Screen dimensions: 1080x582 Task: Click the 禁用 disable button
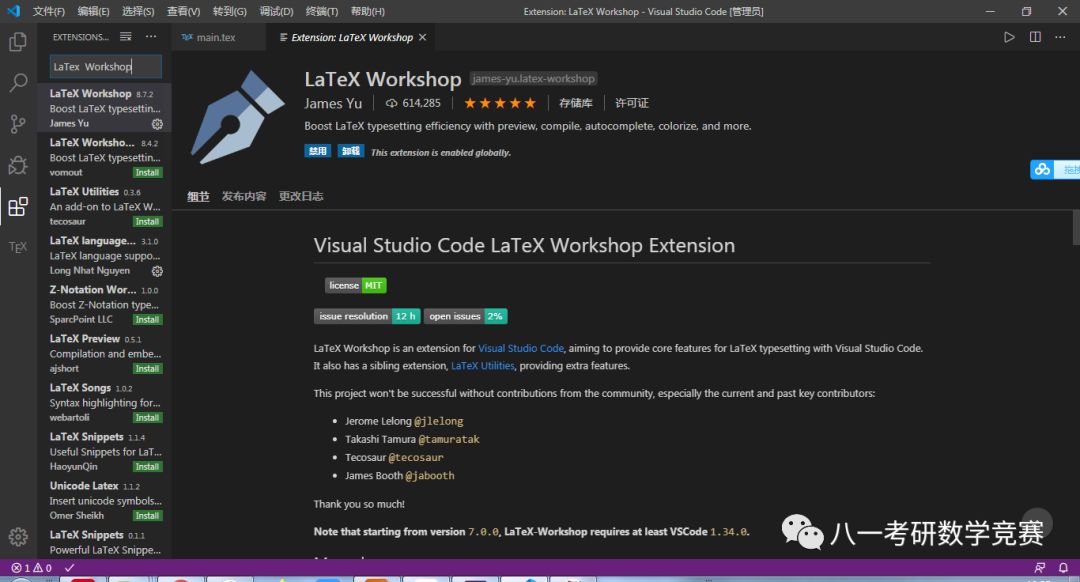(x=318, y=151)
